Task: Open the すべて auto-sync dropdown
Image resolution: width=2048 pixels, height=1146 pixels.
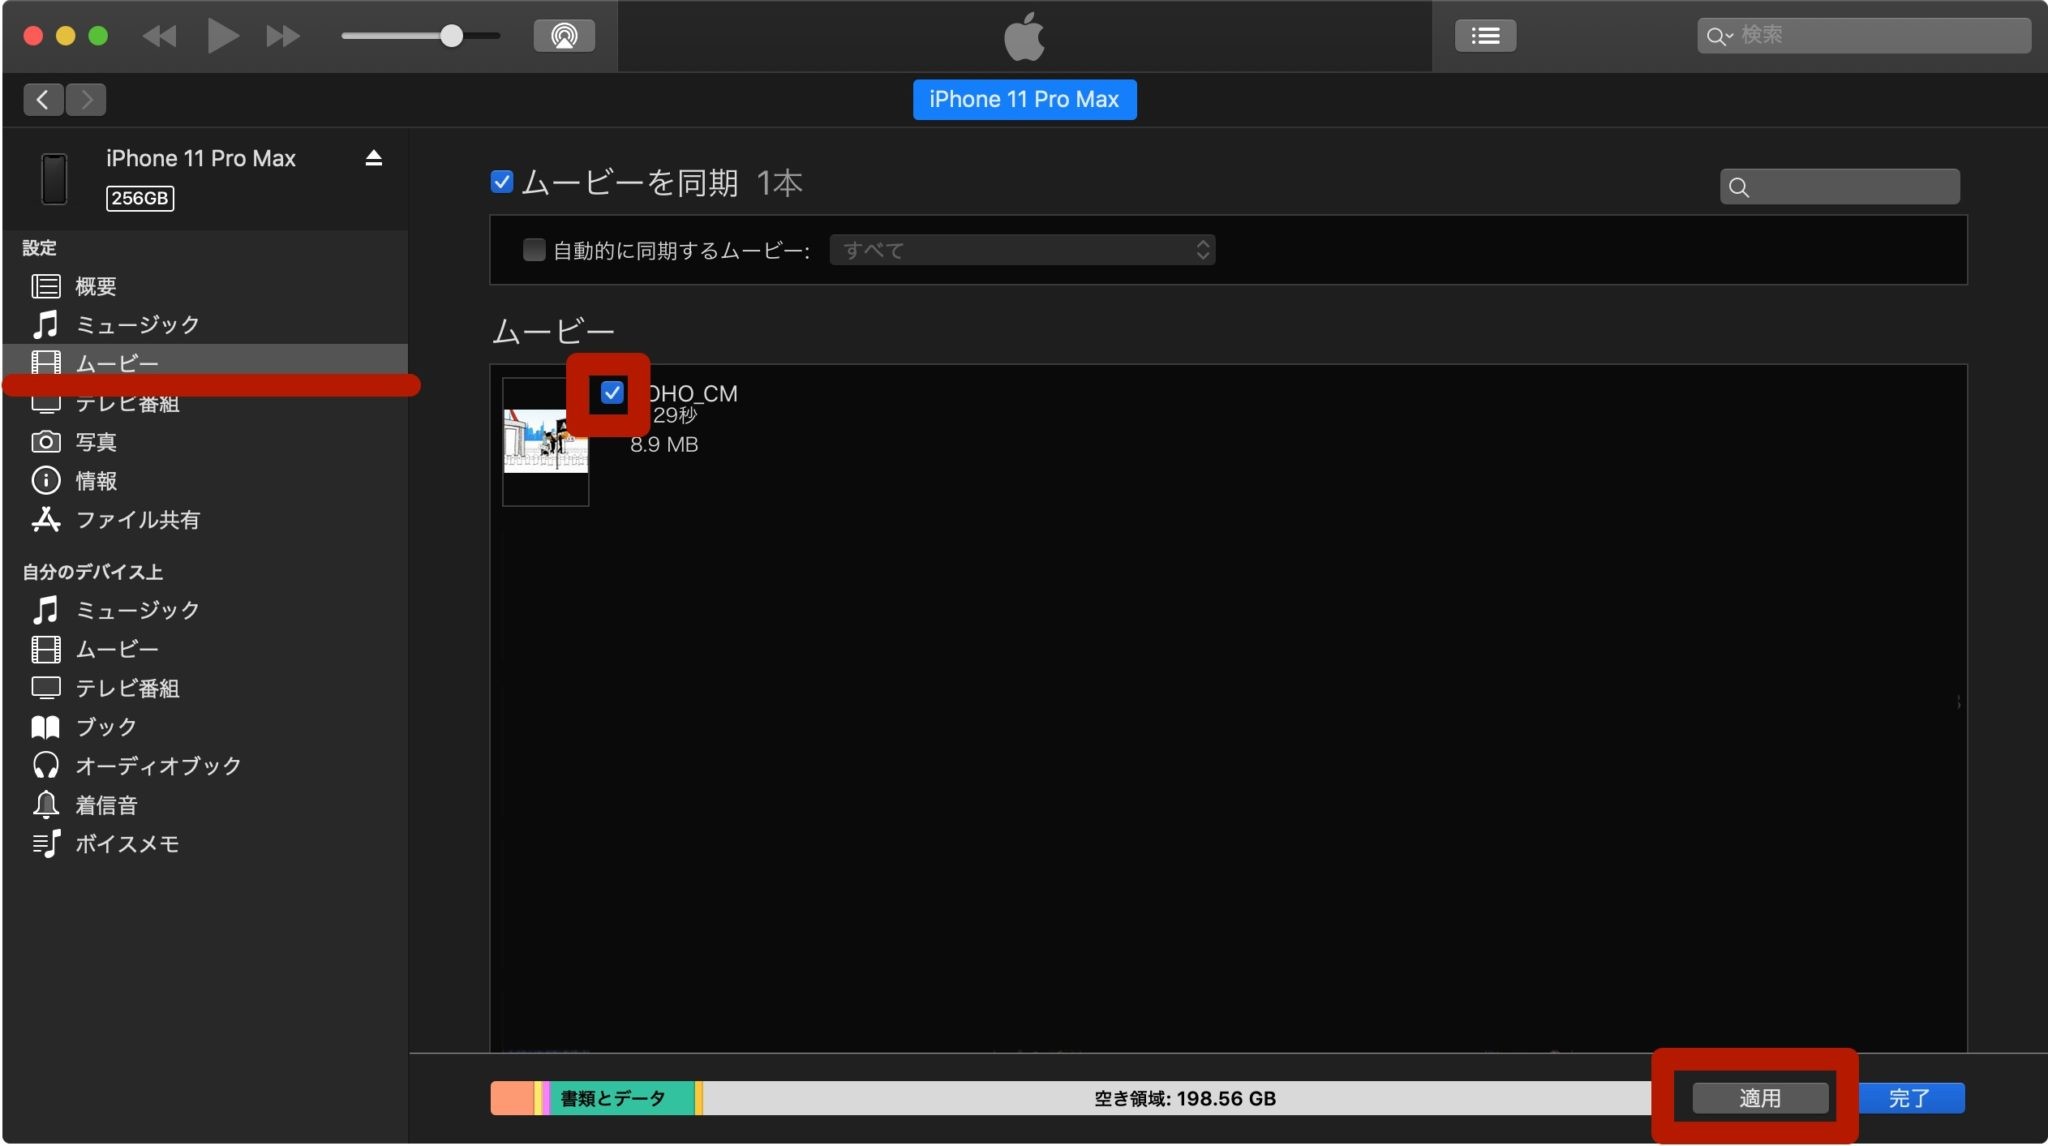Action: point(1022,250)
